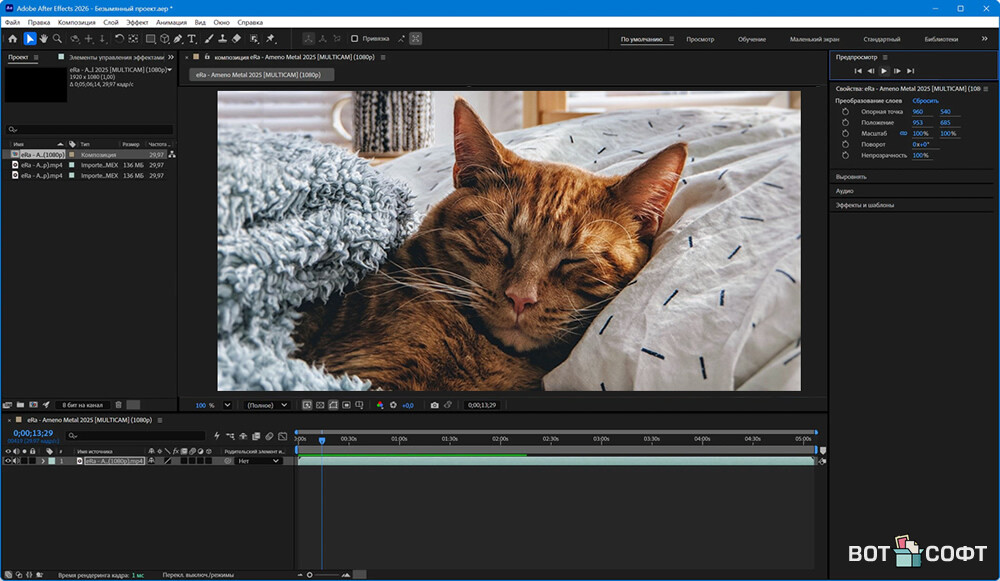
Task: Select the Hand tool in the toolbar
Action: pos(44,39)
